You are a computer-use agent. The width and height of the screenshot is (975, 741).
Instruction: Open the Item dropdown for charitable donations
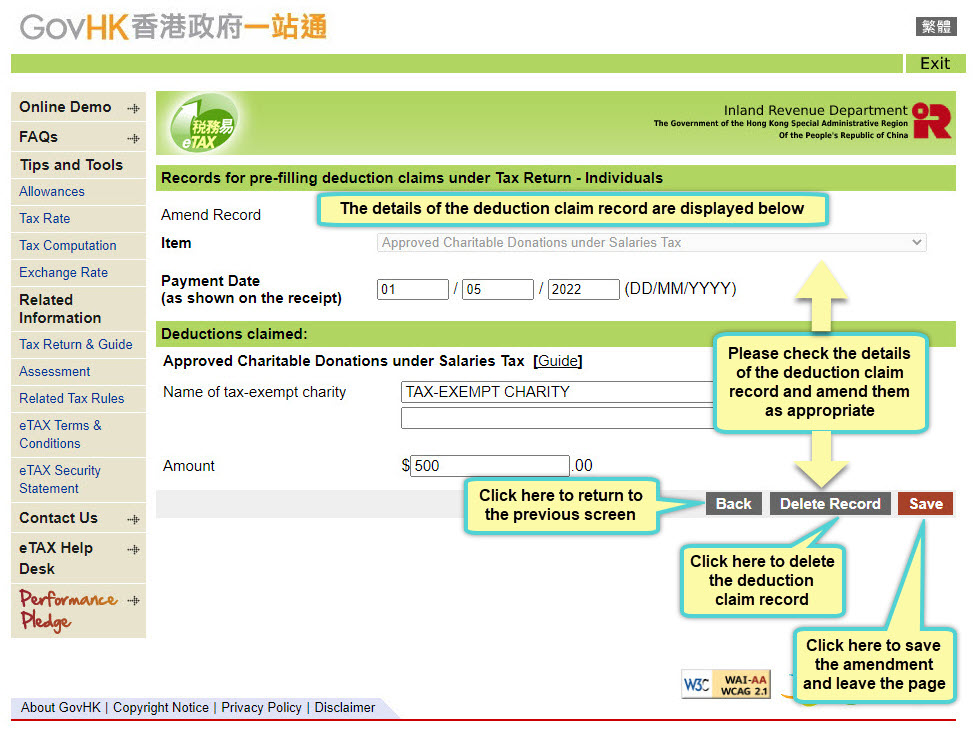pos(651,242)
